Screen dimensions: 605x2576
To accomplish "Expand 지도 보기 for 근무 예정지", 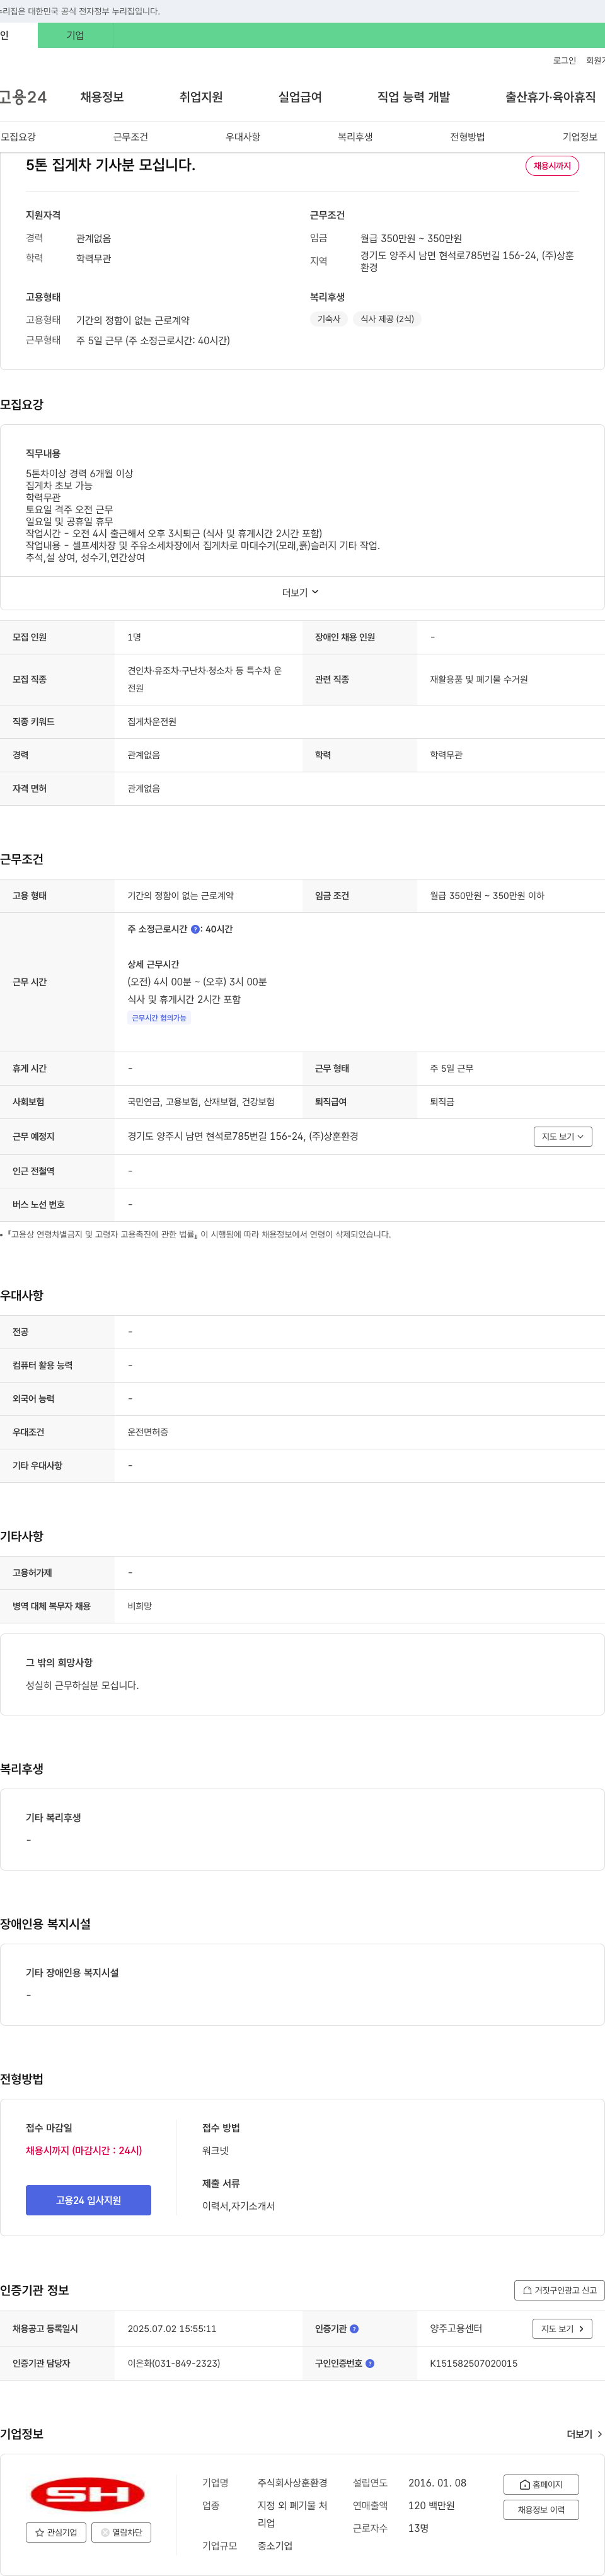I will tap(563, 1136).
